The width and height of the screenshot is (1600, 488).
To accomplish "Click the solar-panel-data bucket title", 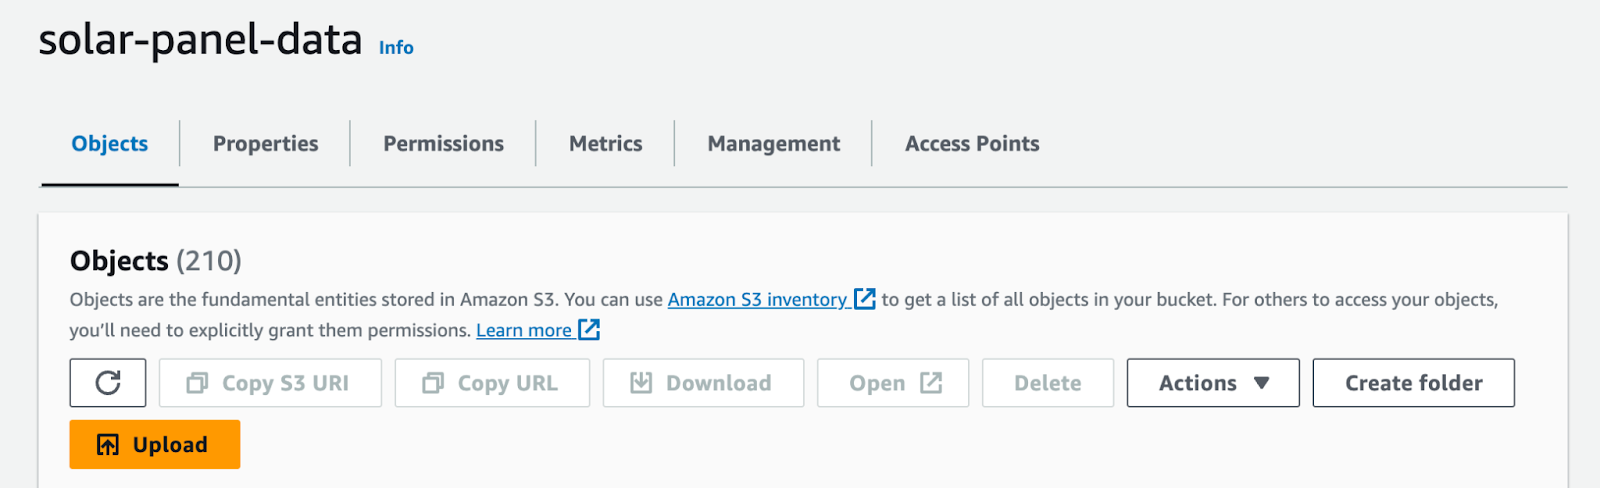I will (x=200, y=40).
